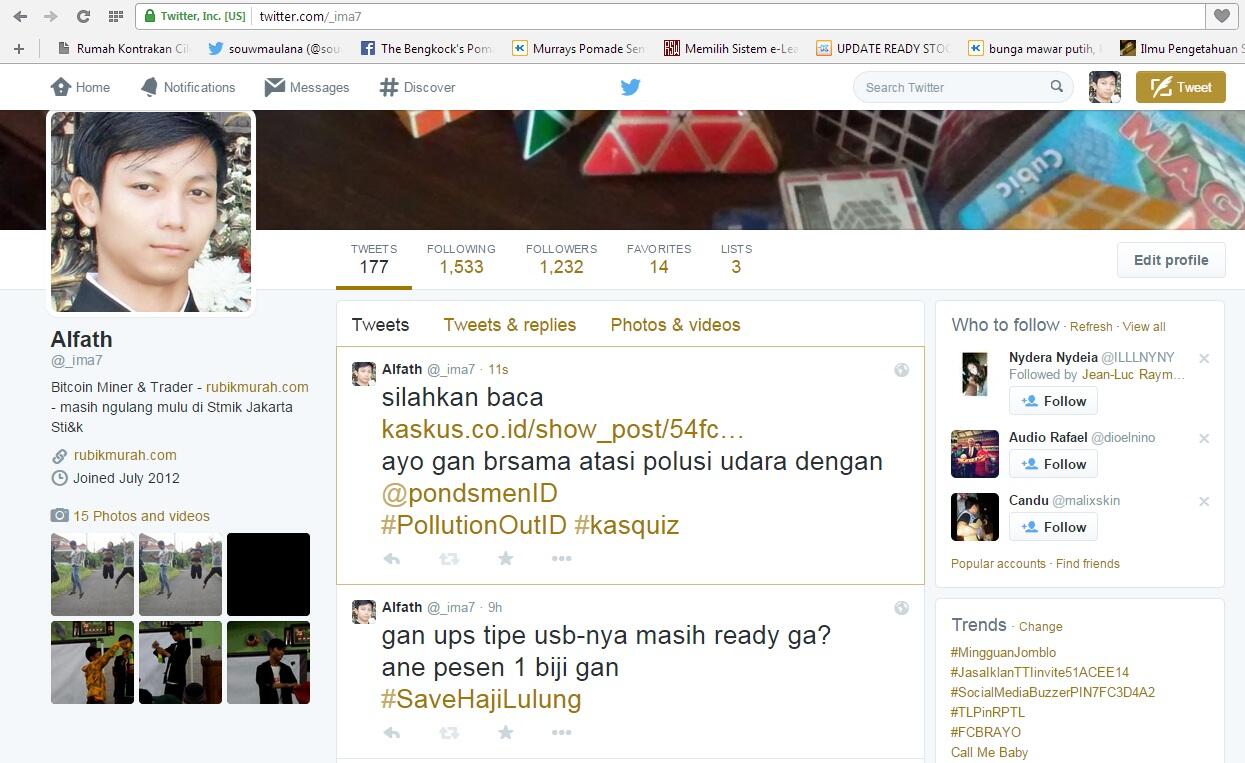1245x763 pixels.
Task: Follow Nydera Nydeia
Action: click(x=1053, y=400)
